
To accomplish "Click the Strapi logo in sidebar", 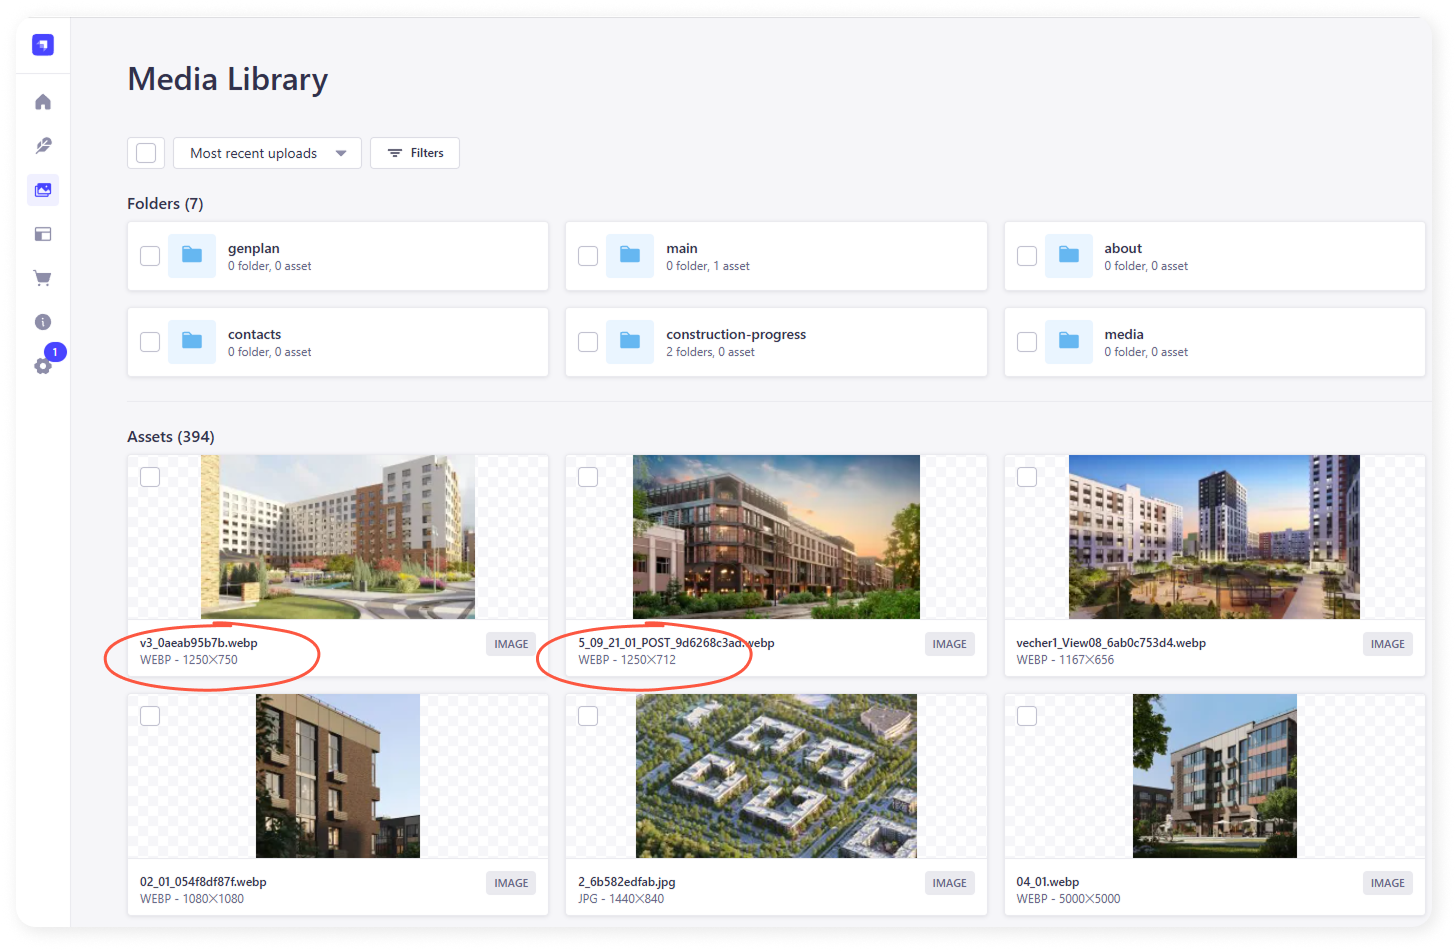I will pyautogui.click(x=43, y=45).
